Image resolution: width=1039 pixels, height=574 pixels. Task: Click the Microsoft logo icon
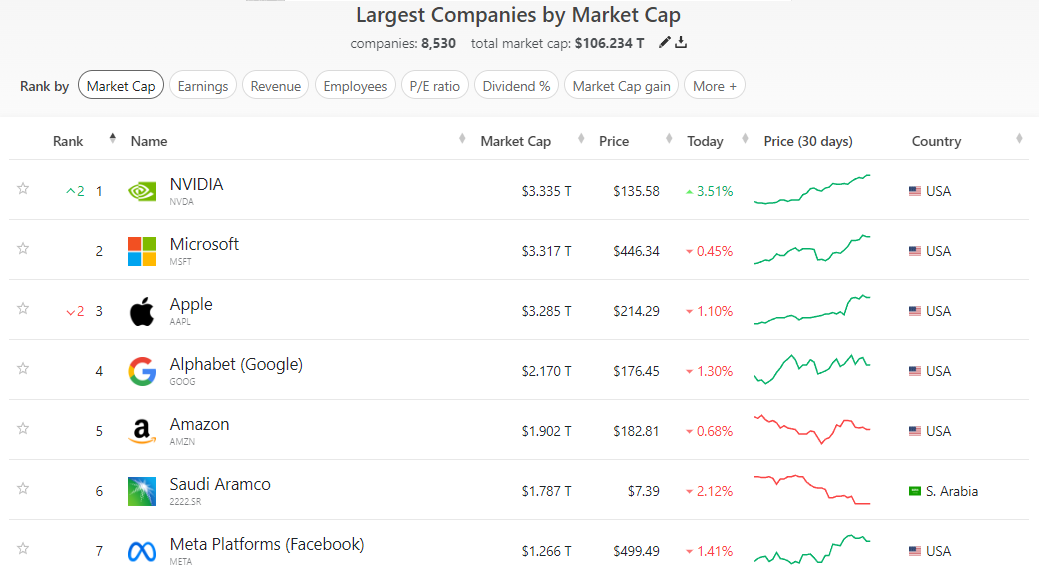coord(142,251)
